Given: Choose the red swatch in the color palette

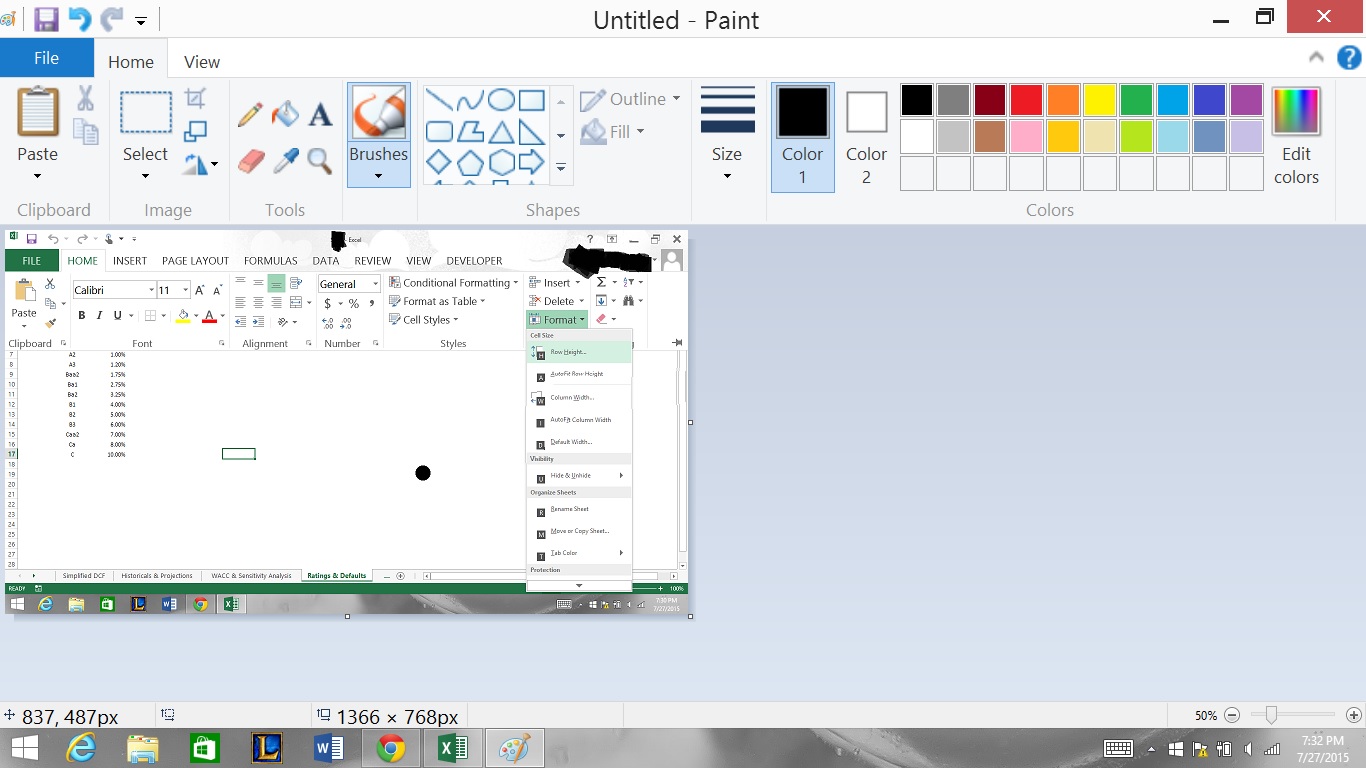Looking at the screenshot, I should coord(1026,100).
